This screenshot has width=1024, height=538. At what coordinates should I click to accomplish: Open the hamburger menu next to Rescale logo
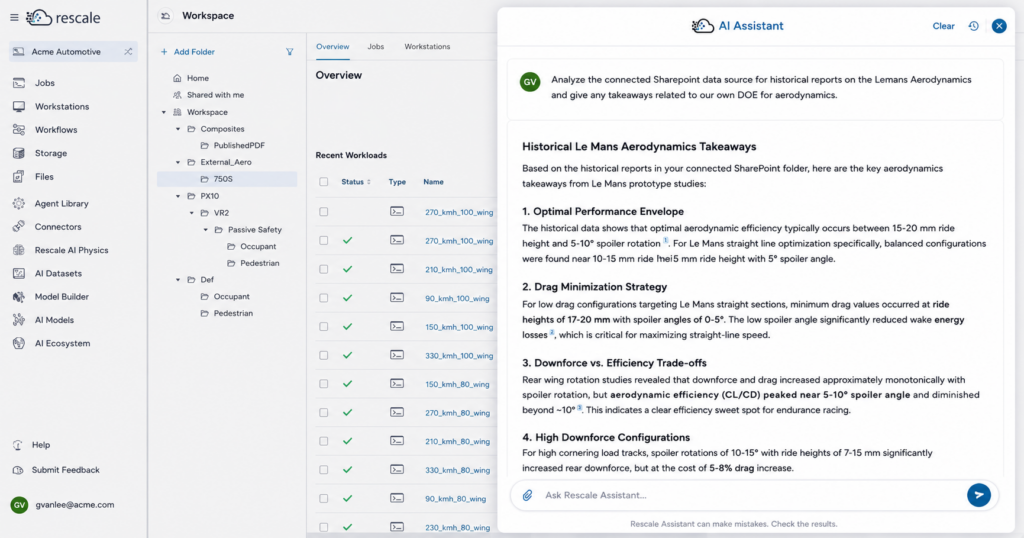pos(14,18)
